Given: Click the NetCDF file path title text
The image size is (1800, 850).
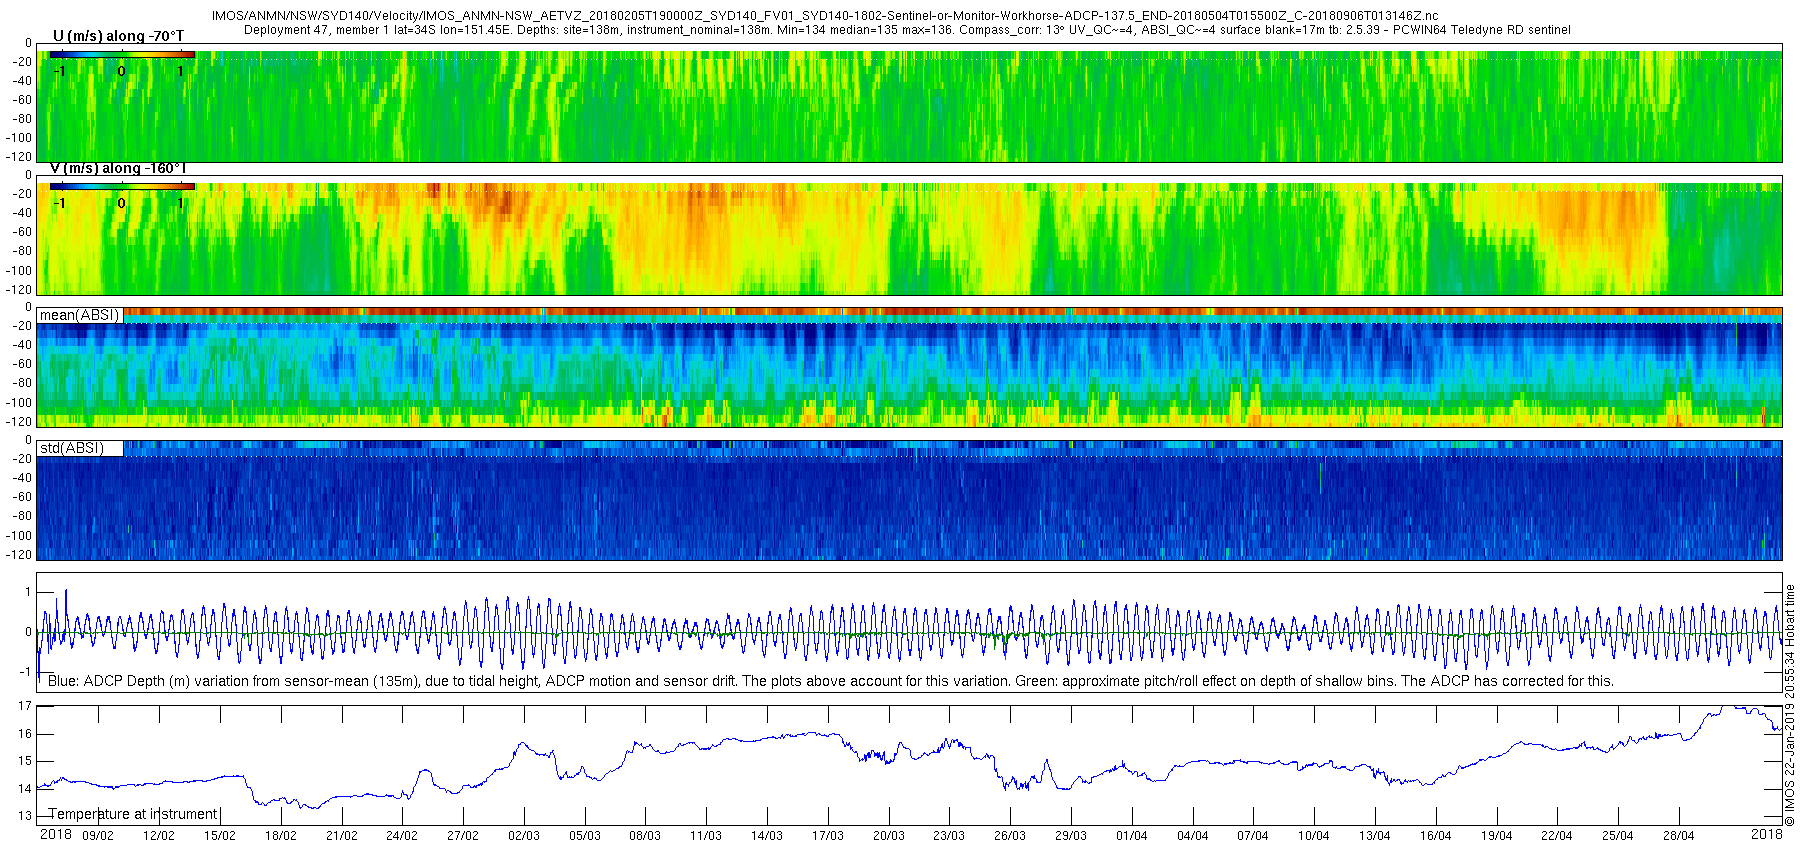Looking at the screenshot, I should tap(825, 16).
